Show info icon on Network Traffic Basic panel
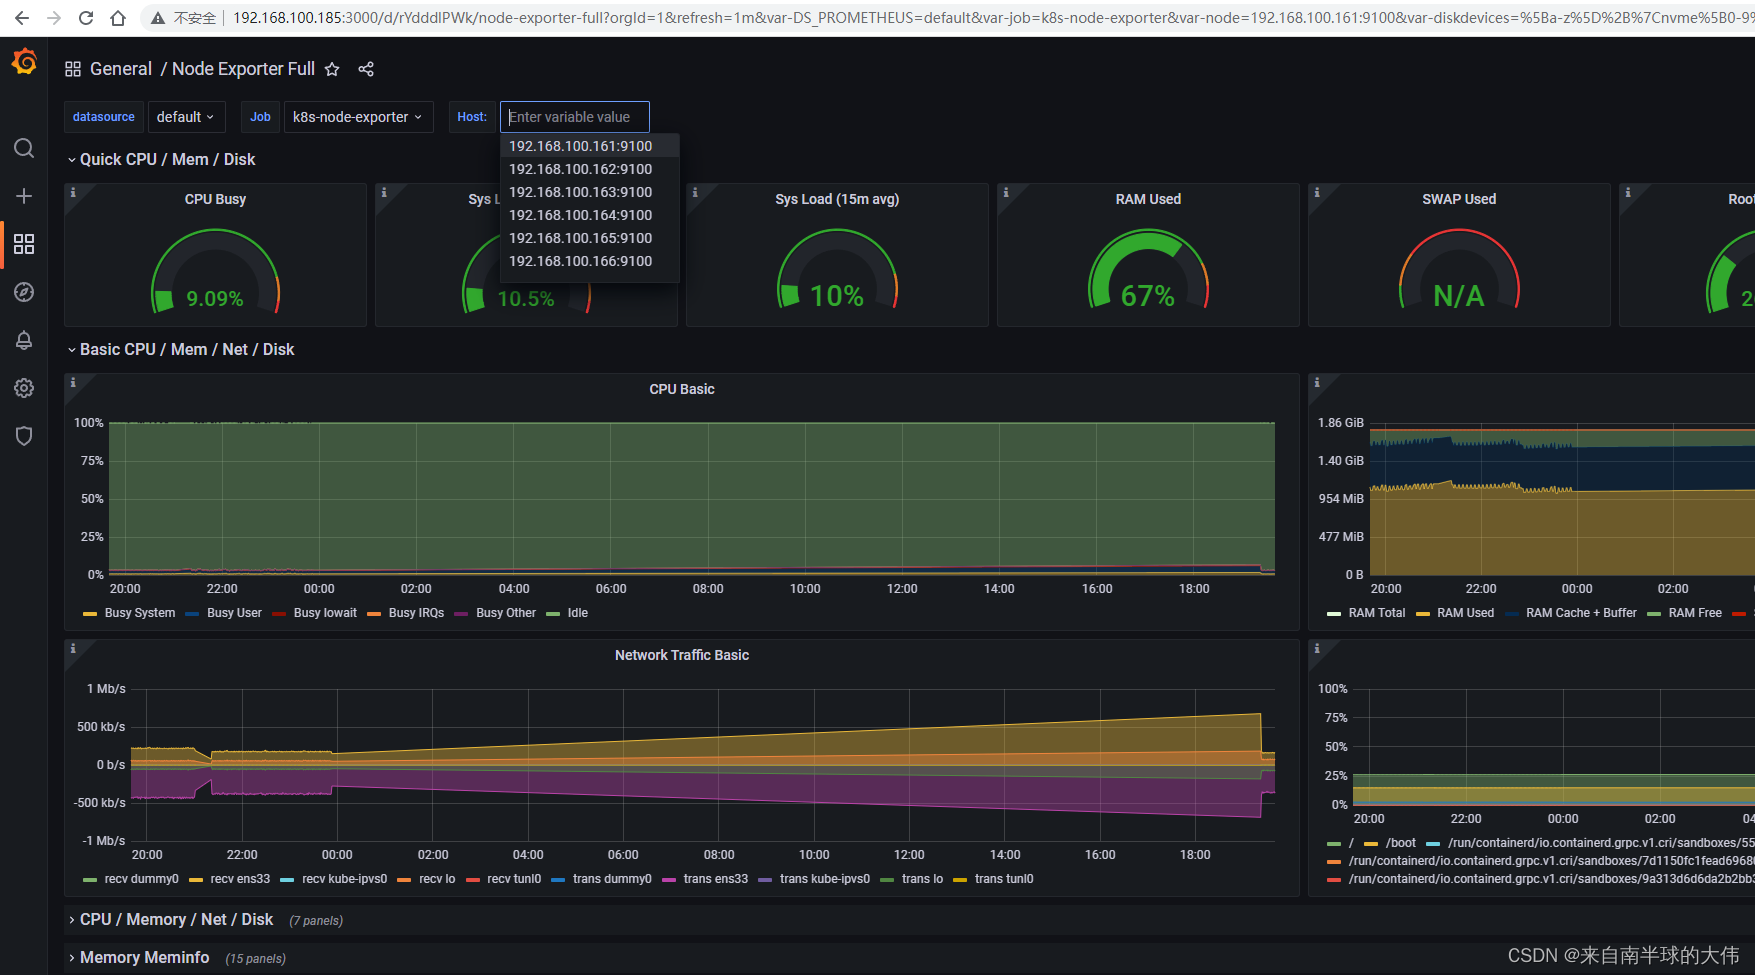Viewport: 1755px width, 975px height. (73, 648)
